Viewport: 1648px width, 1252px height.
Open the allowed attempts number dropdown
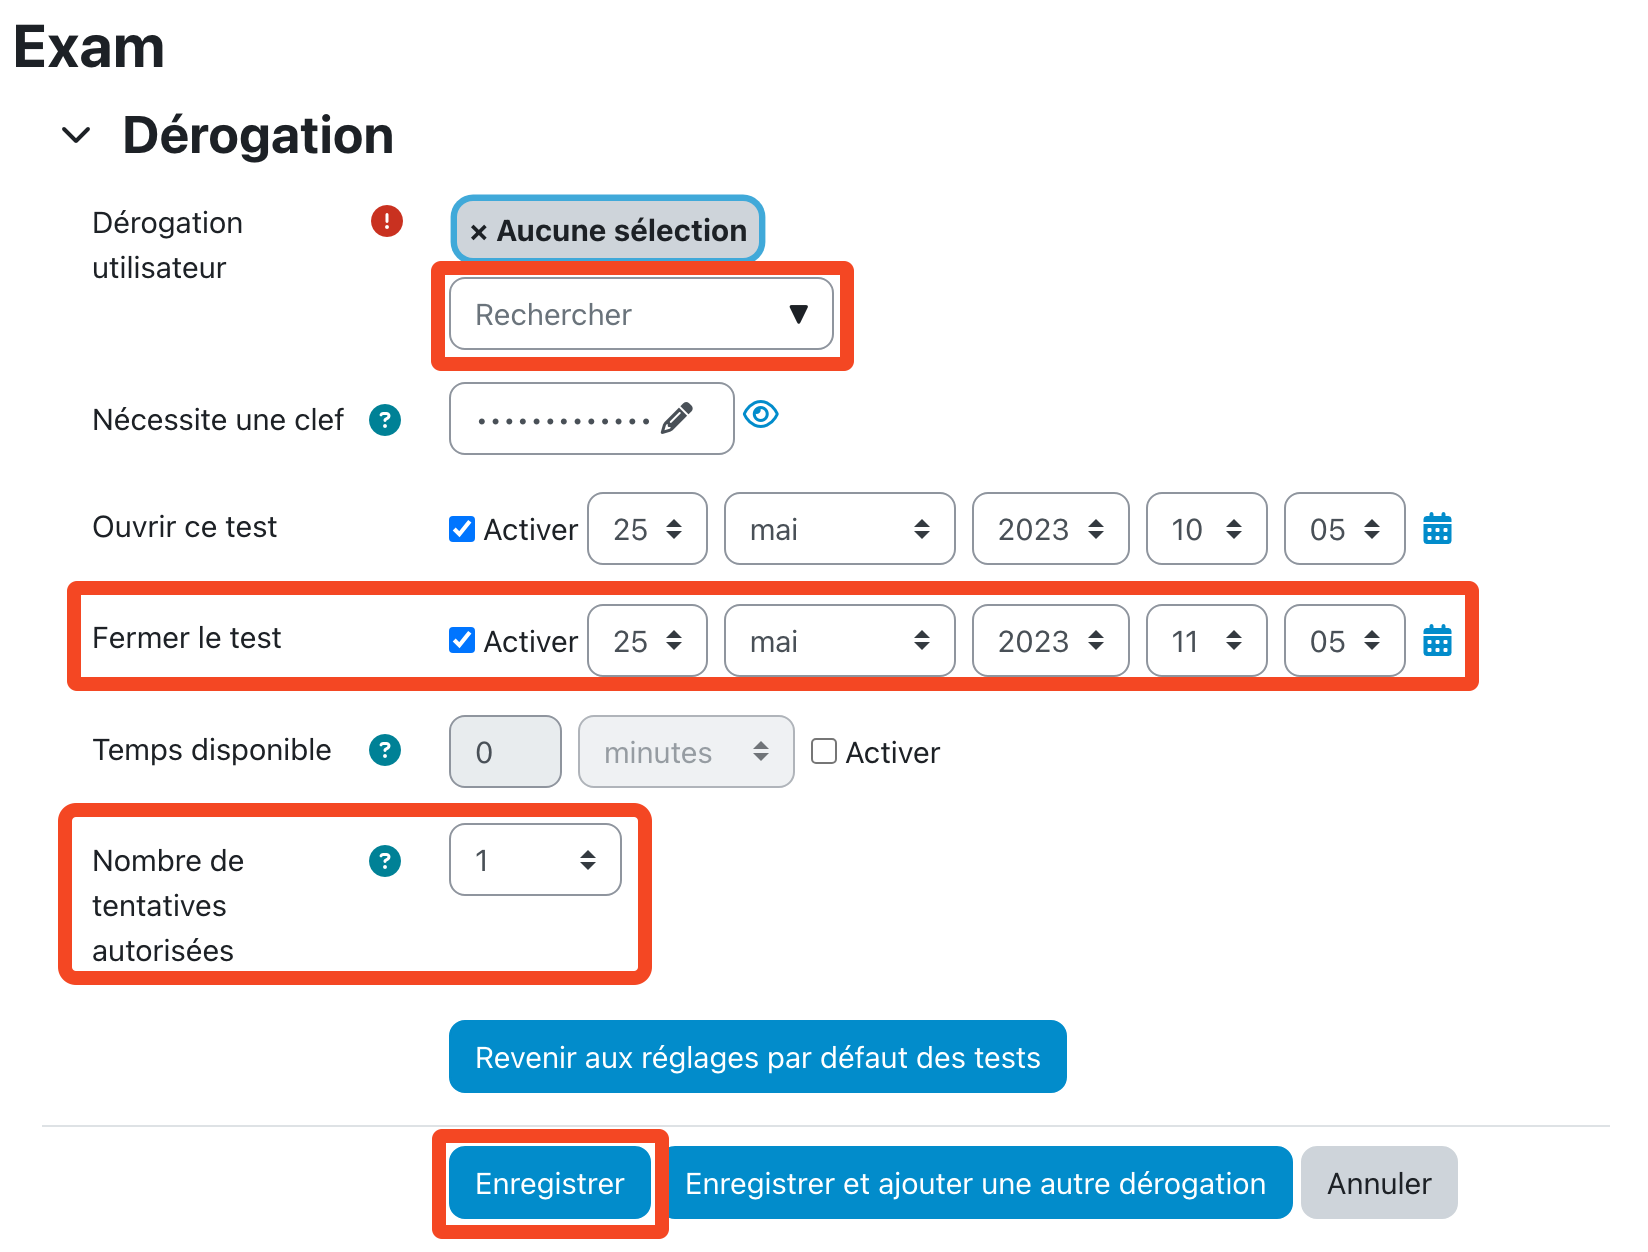(x=535, y=860)
